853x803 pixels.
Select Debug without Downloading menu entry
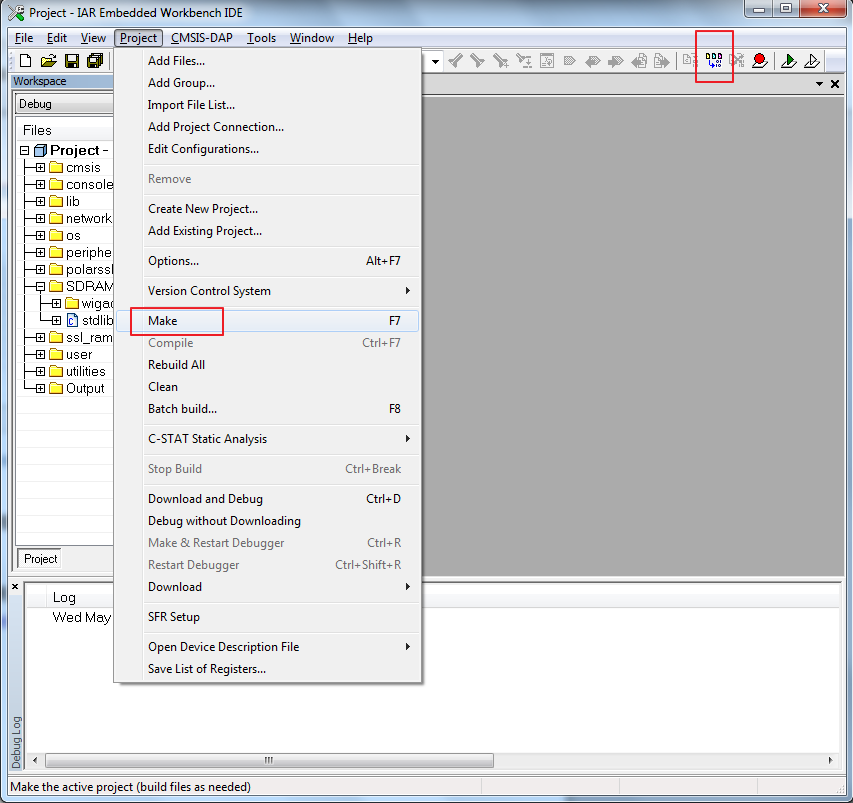[x=268, y=521]
